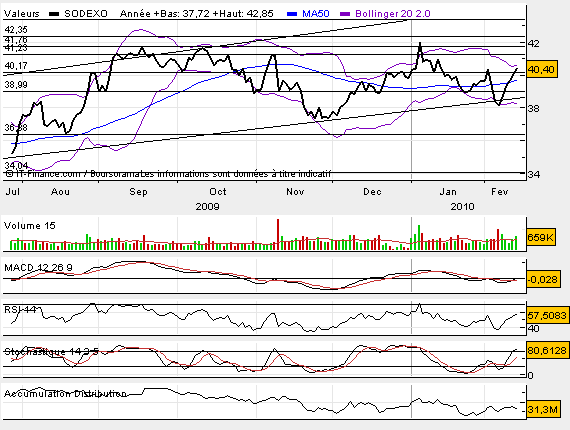Click the '2010' year label
The width and height of the screenshot is (570, 430).
coord(462,207)
